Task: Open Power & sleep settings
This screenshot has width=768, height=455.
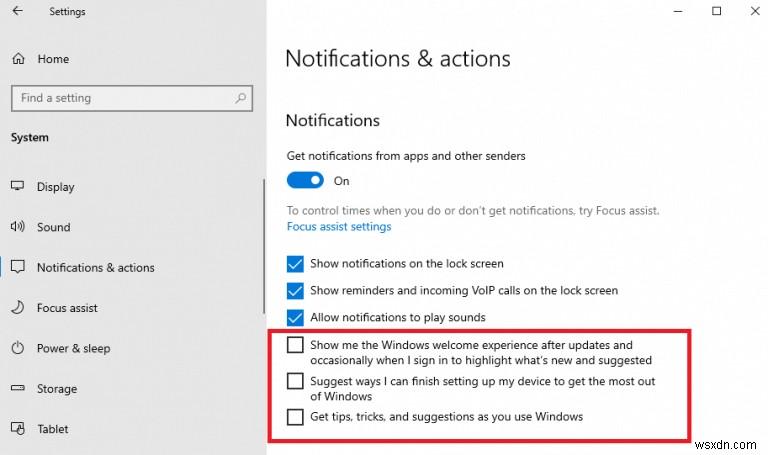Action: (73, 348)
